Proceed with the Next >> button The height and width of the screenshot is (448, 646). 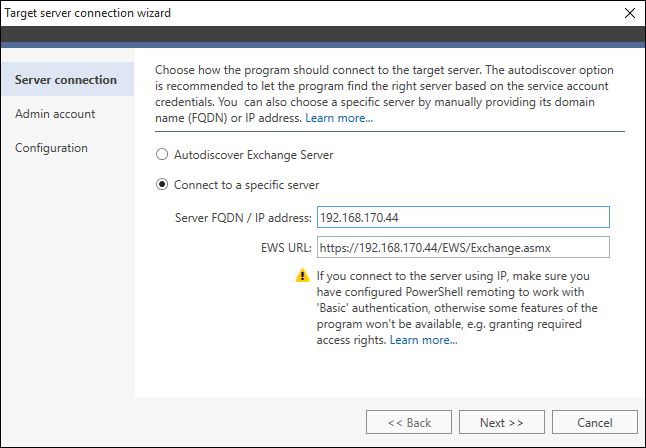coord(502,422)
